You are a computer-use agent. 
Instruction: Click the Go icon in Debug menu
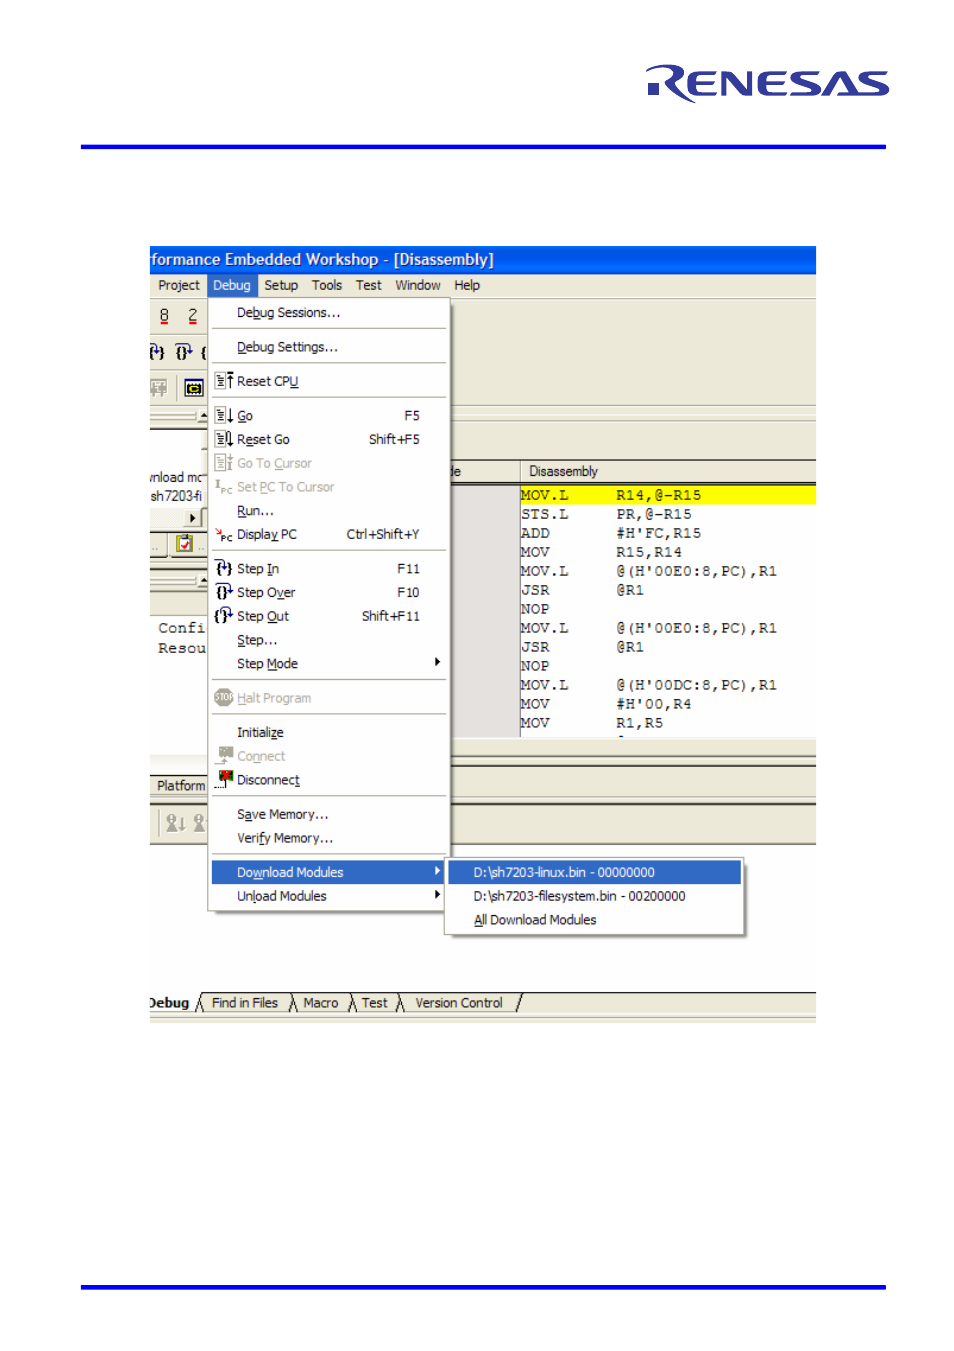(224, 415)
